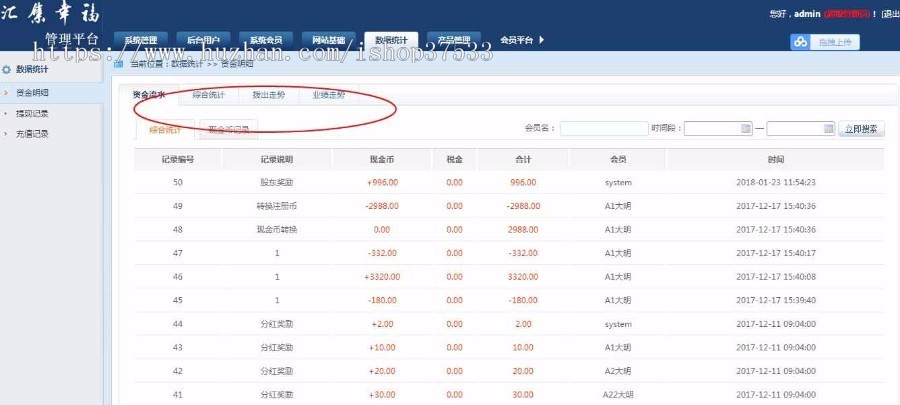Click the 拖拽上传 upload button
Image resolution: width=900 pixels, height=405 pixels.
coord(835,42)
